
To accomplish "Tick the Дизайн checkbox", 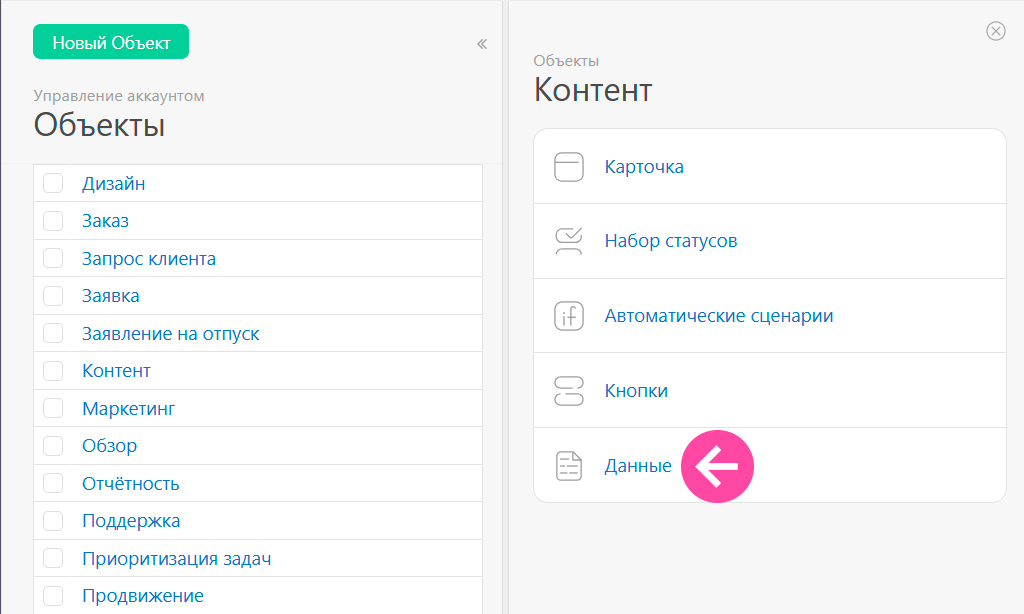I will 53,183.
